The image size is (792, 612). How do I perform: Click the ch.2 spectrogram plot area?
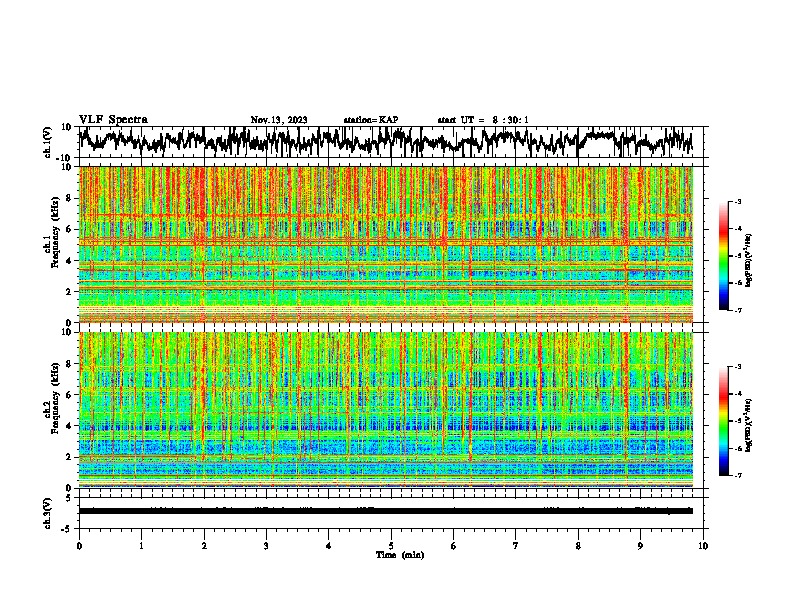point(386,410)
